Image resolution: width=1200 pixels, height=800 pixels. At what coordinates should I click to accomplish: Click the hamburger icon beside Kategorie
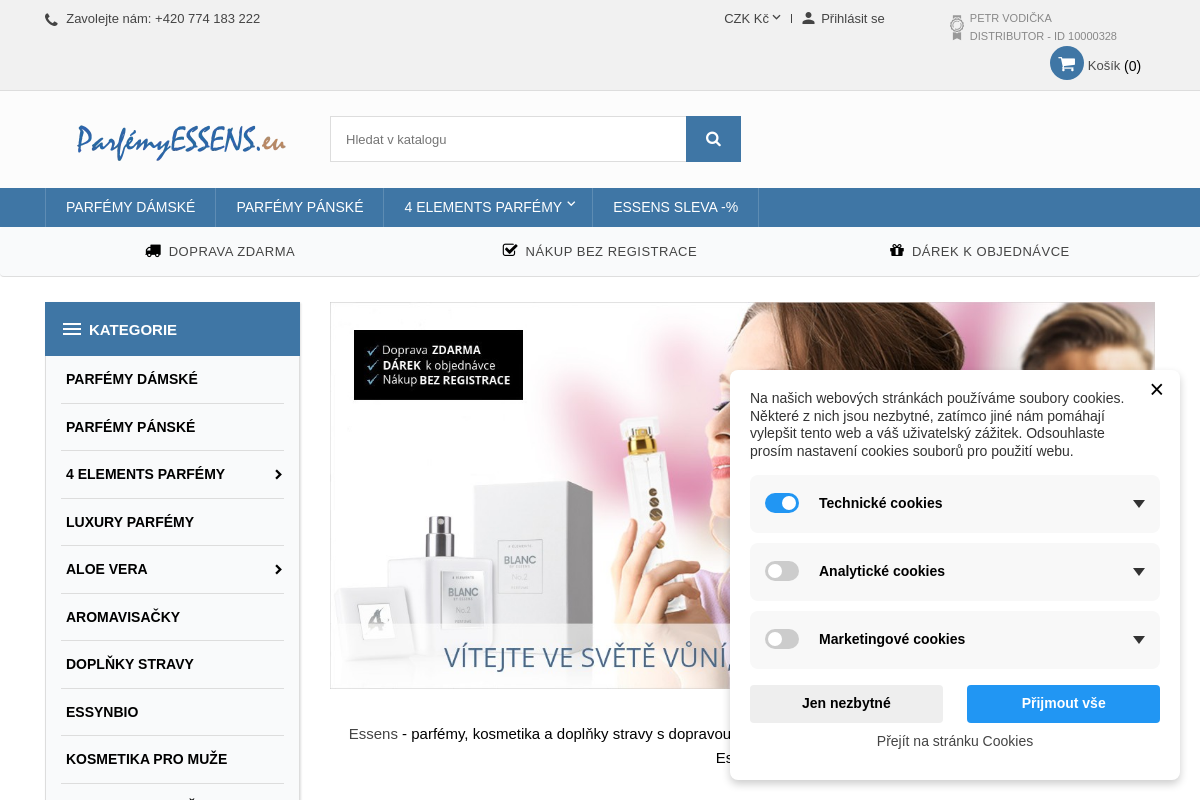click(72, 329)
